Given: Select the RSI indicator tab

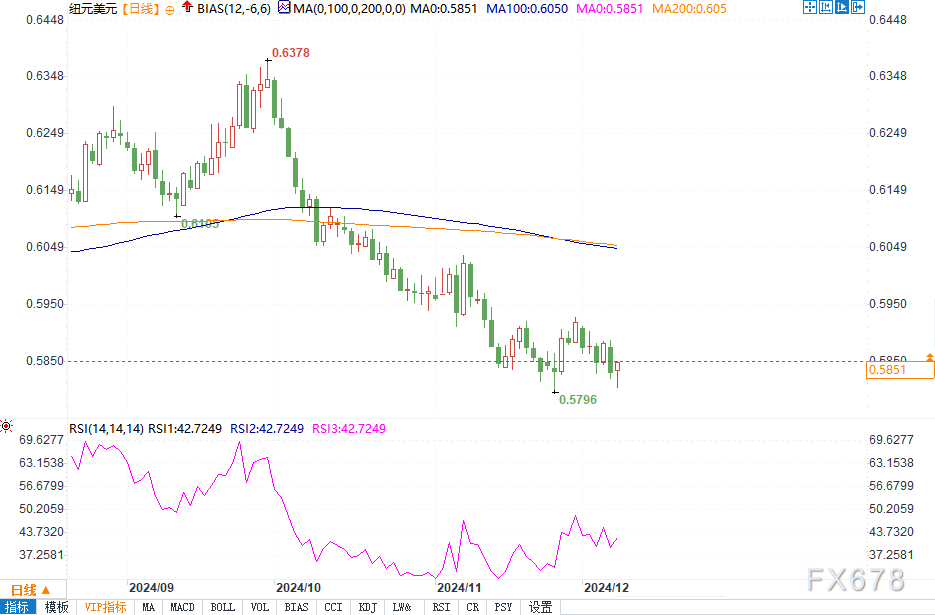Looking at the screenshot, I should 441,607.
